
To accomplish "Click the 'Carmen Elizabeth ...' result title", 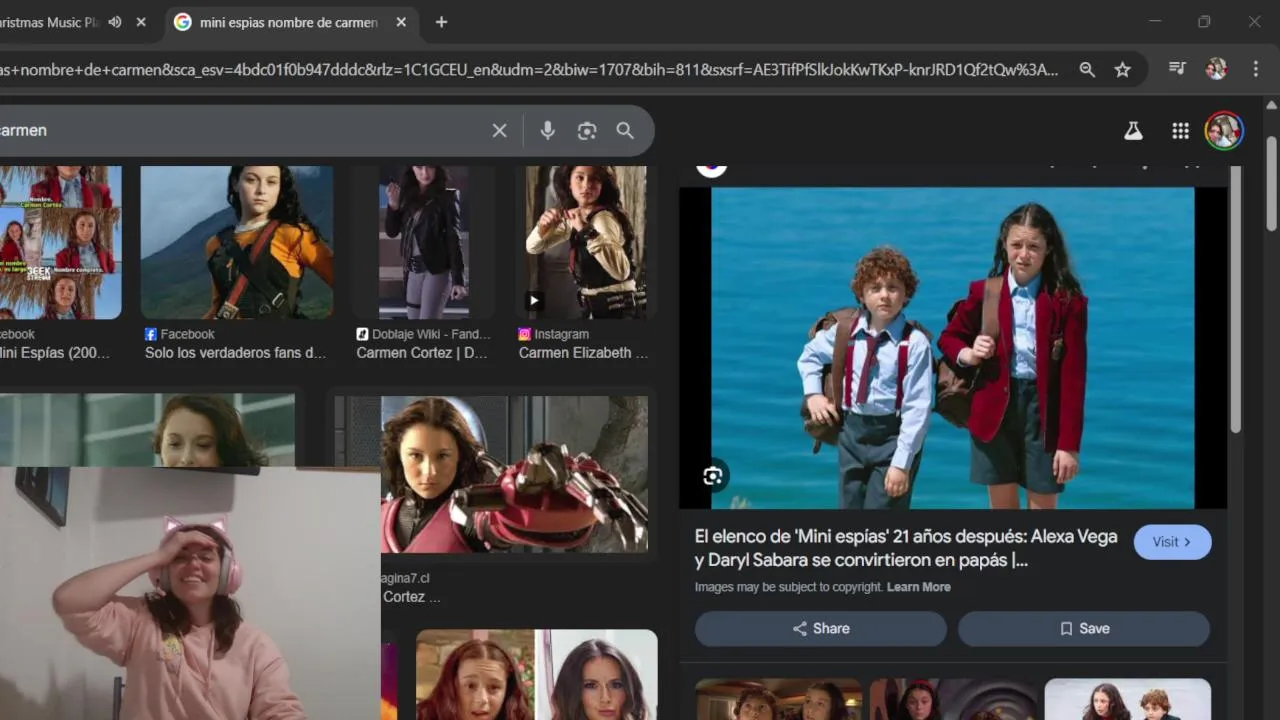I will 583,352.
